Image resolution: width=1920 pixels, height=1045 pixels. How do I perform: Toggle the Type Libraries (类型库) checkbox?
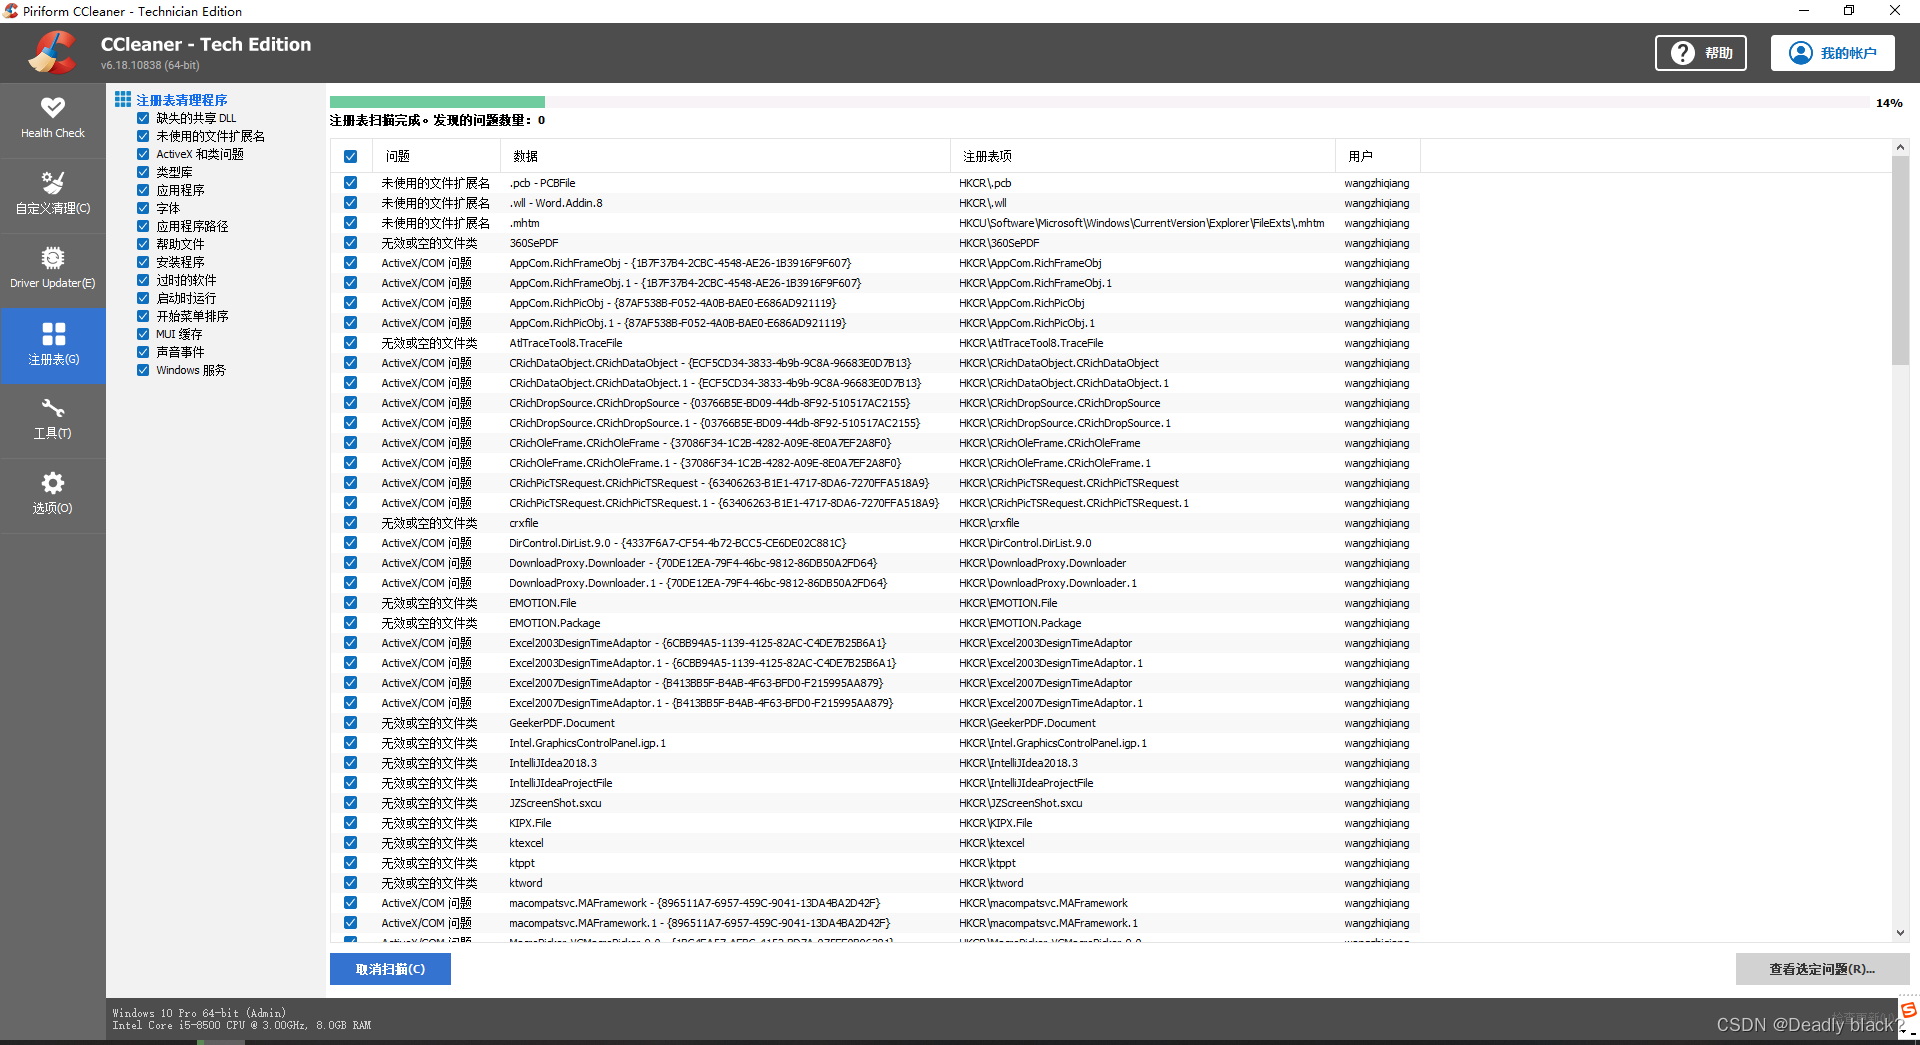pos(143,172)
